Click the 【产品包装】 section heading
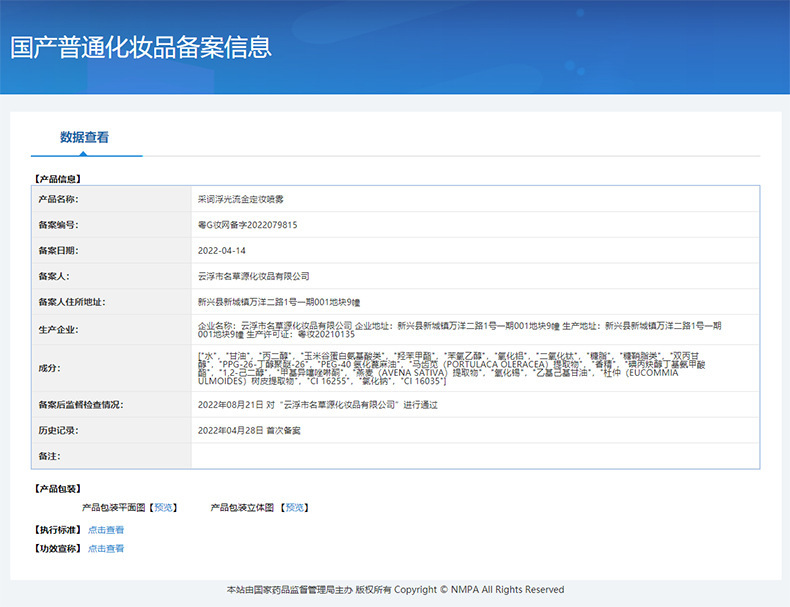790x607 pixels. [x=58, y=489]
